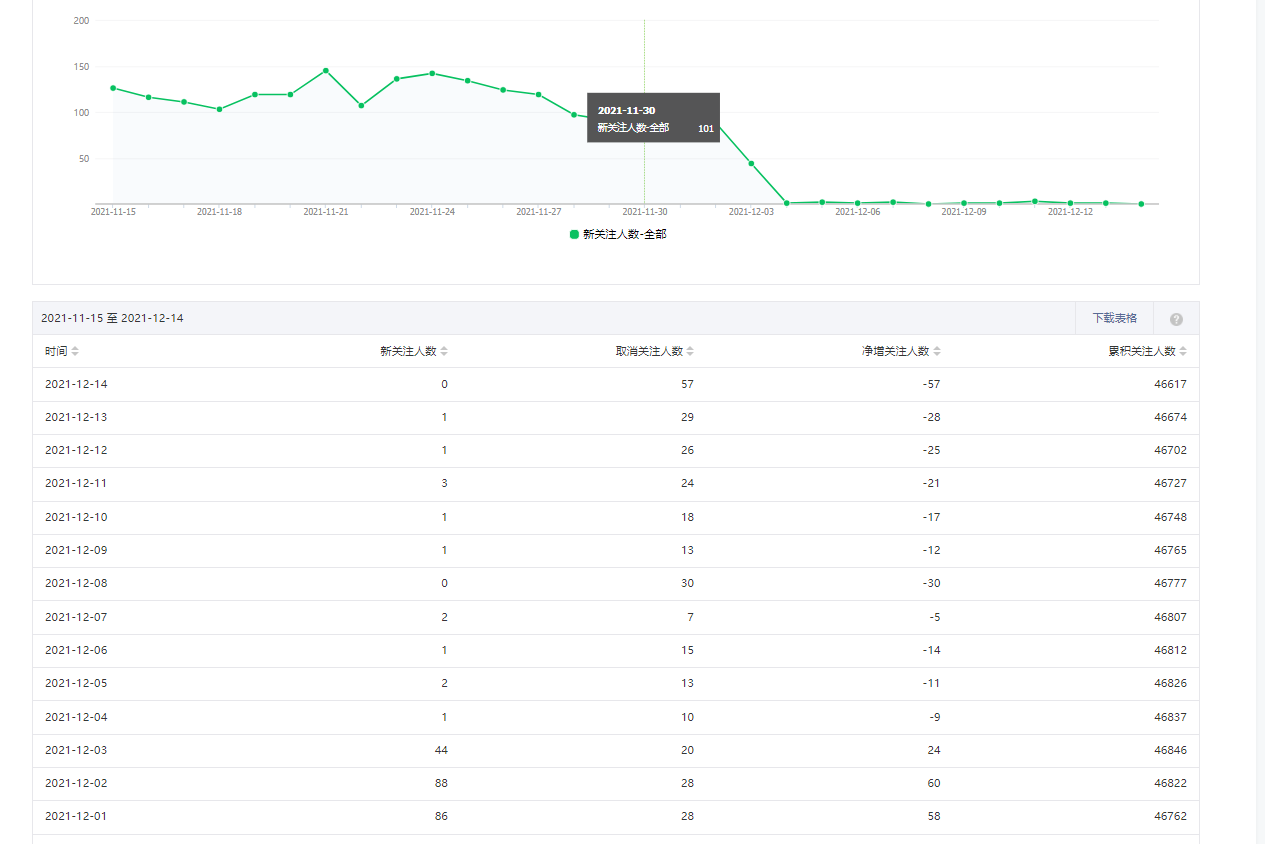Select the 2021-12-01 date cell
The image size is (1265, 844).
click(76, 816)
